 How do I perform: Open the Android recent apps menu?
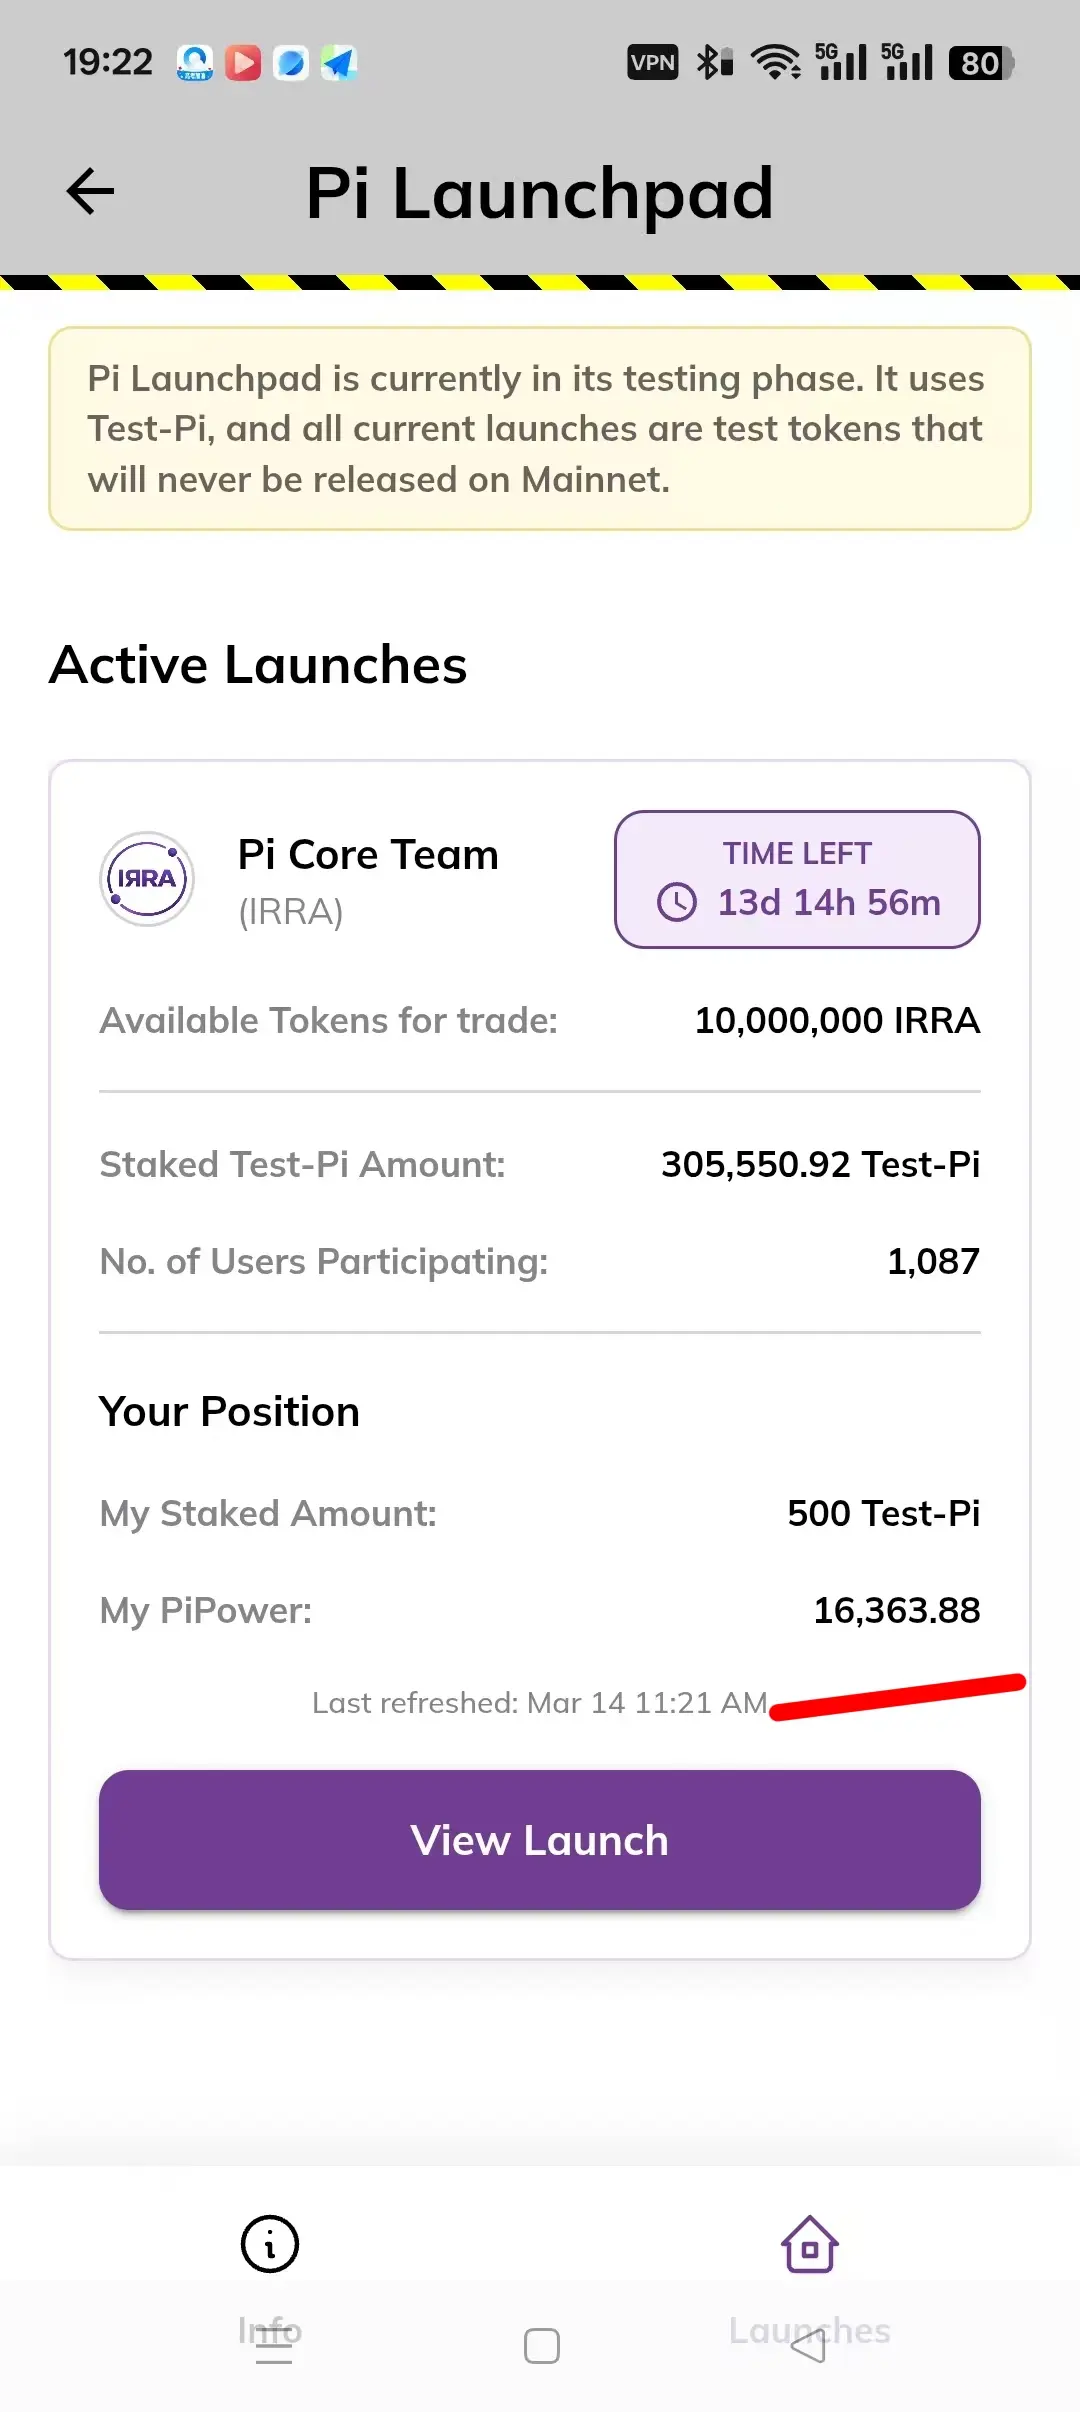tap(273, 2346)
